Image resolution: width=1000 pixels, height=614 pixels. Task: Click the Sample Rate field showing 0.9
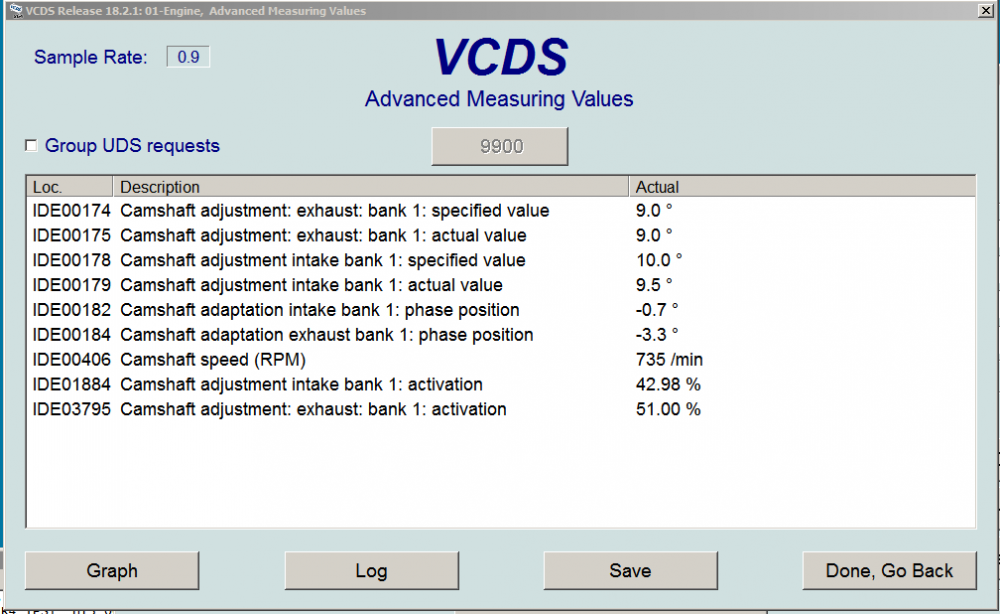(x=186, y=56)
